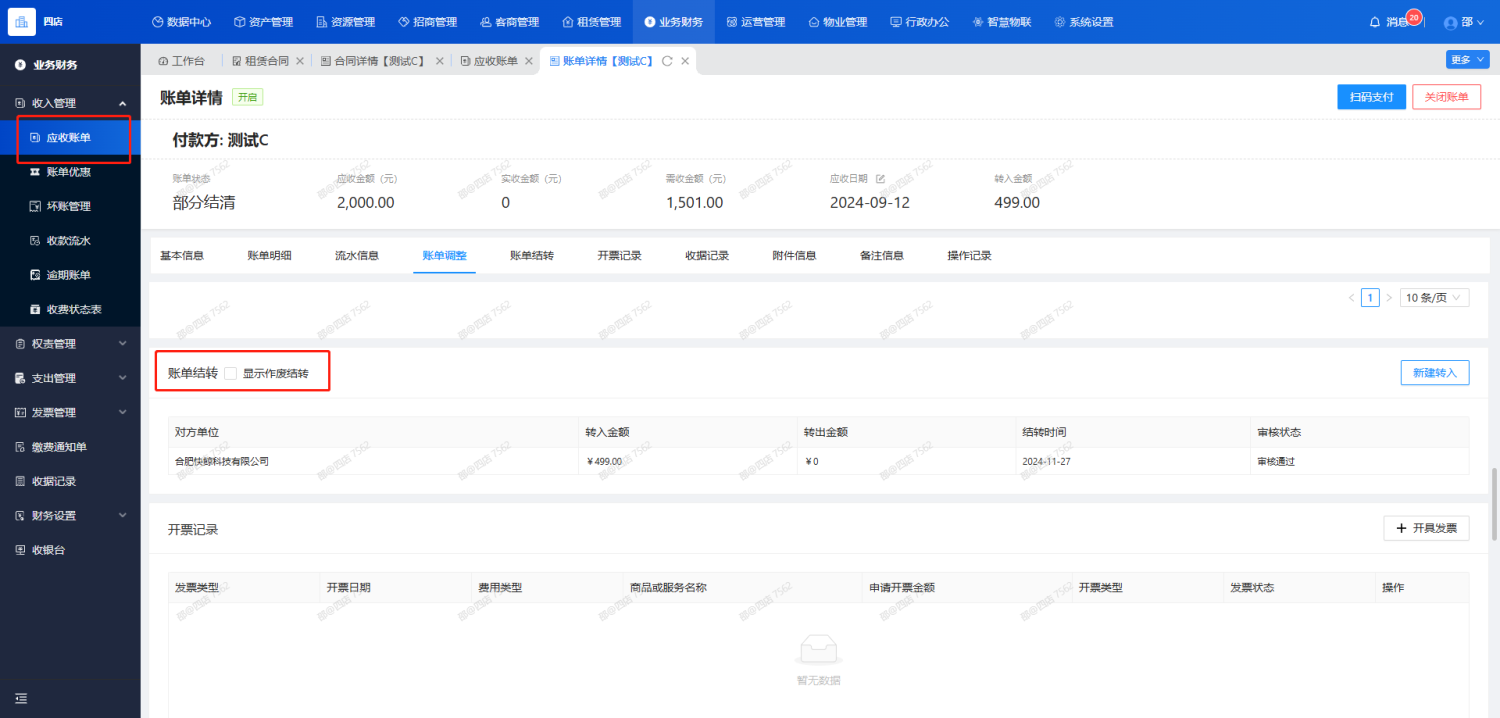Expand the 权责管理 sidebar group
Screen dimensions: 1500x718
click(70, 344)
